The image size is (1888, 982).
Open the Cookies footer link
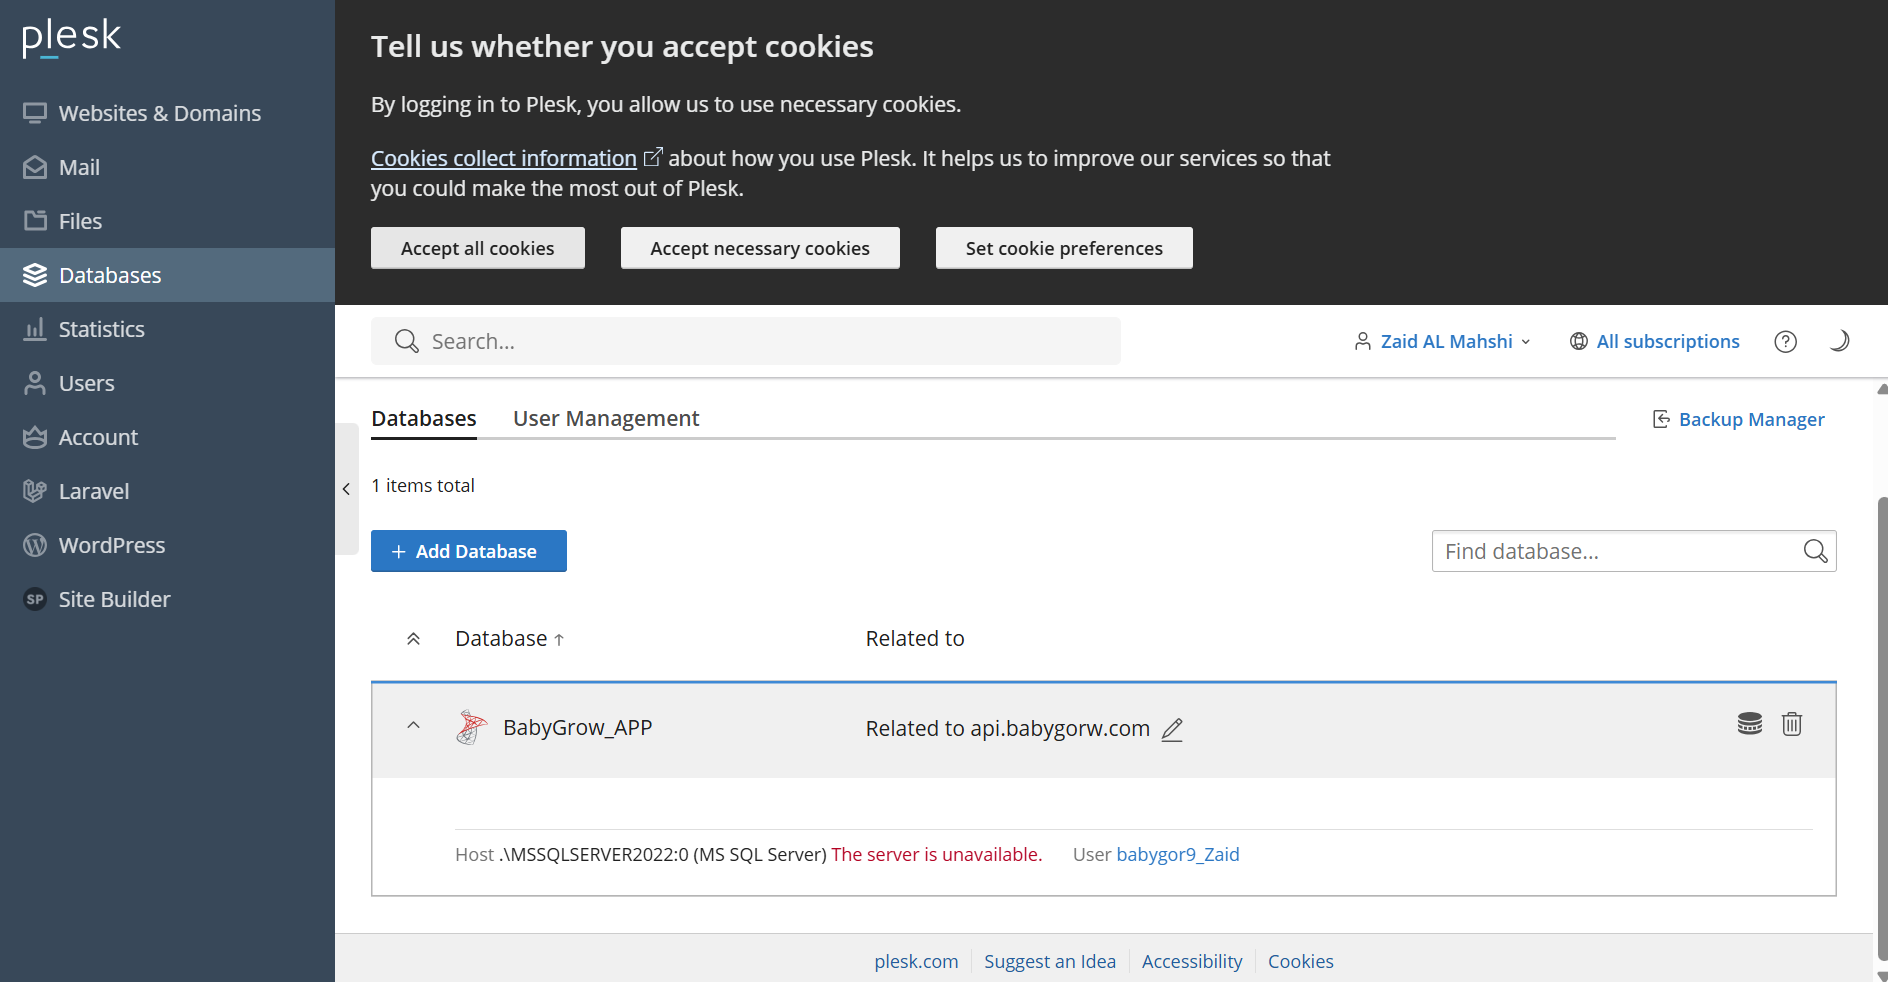1301,961
